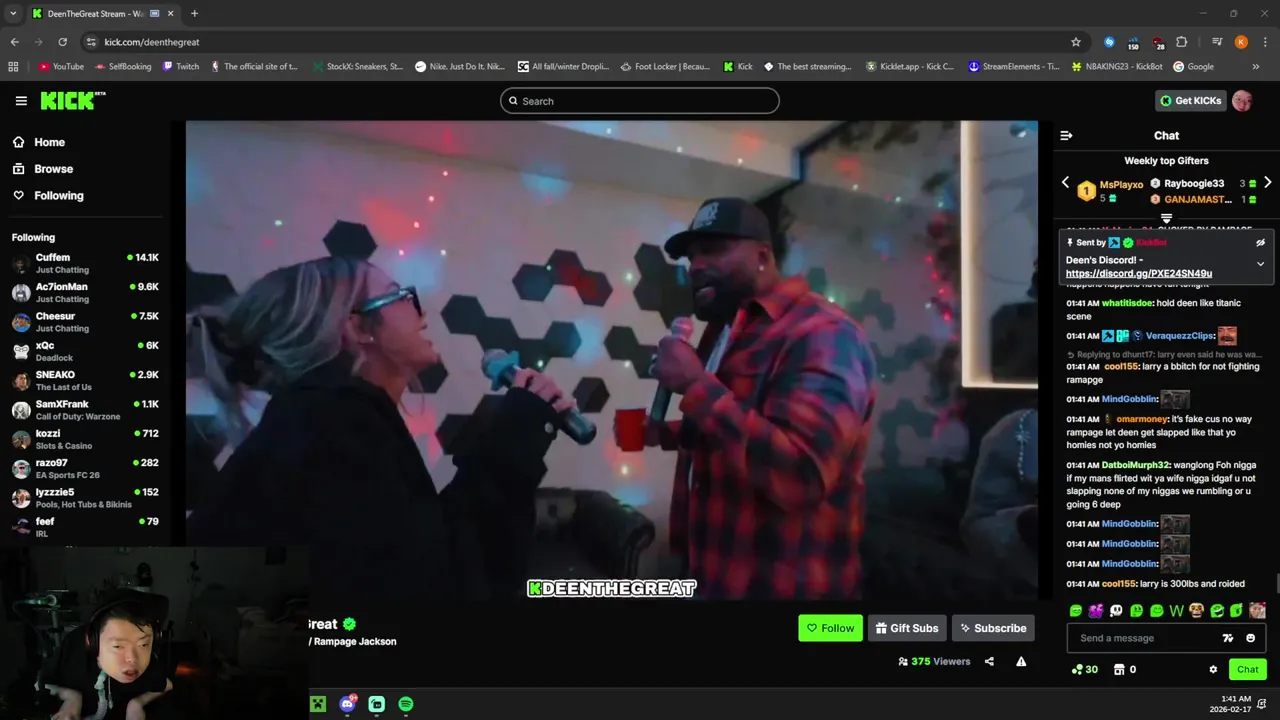Open the emoji picker in chat input
1280x720 pixels.
1250,638
